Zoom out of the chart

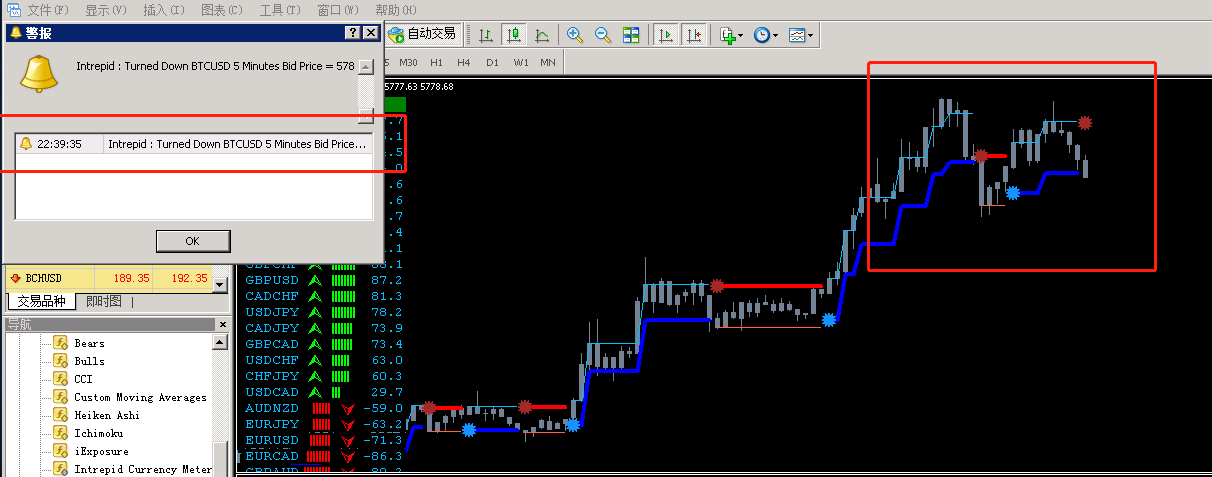603,35
